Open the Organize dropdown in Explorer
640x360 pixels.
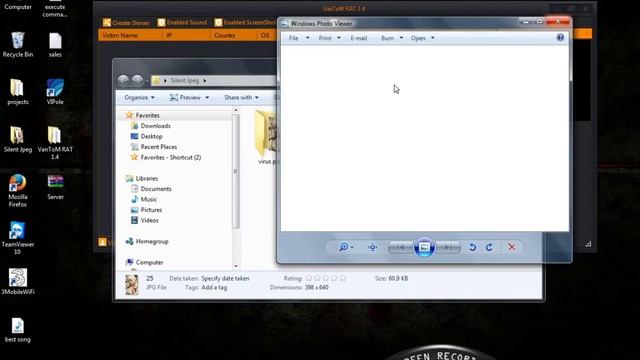click(139, 98)
